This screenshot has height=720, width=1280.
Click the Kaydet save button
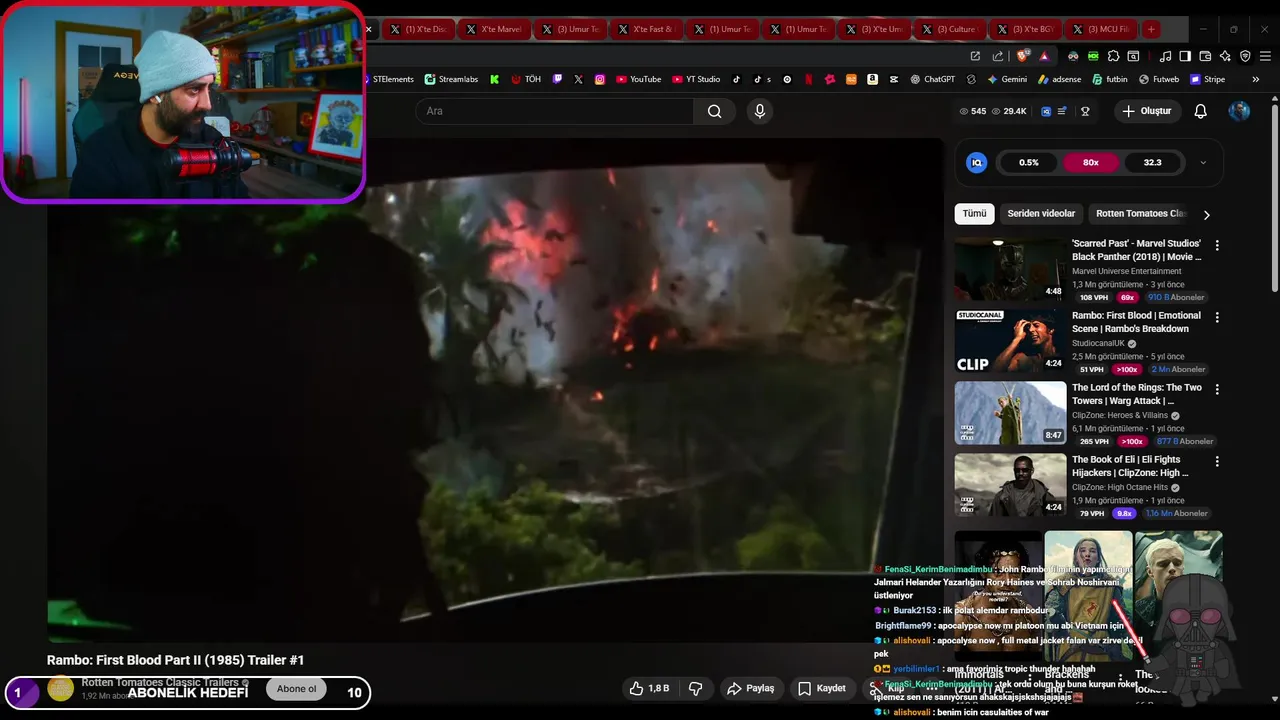point(822,688)
